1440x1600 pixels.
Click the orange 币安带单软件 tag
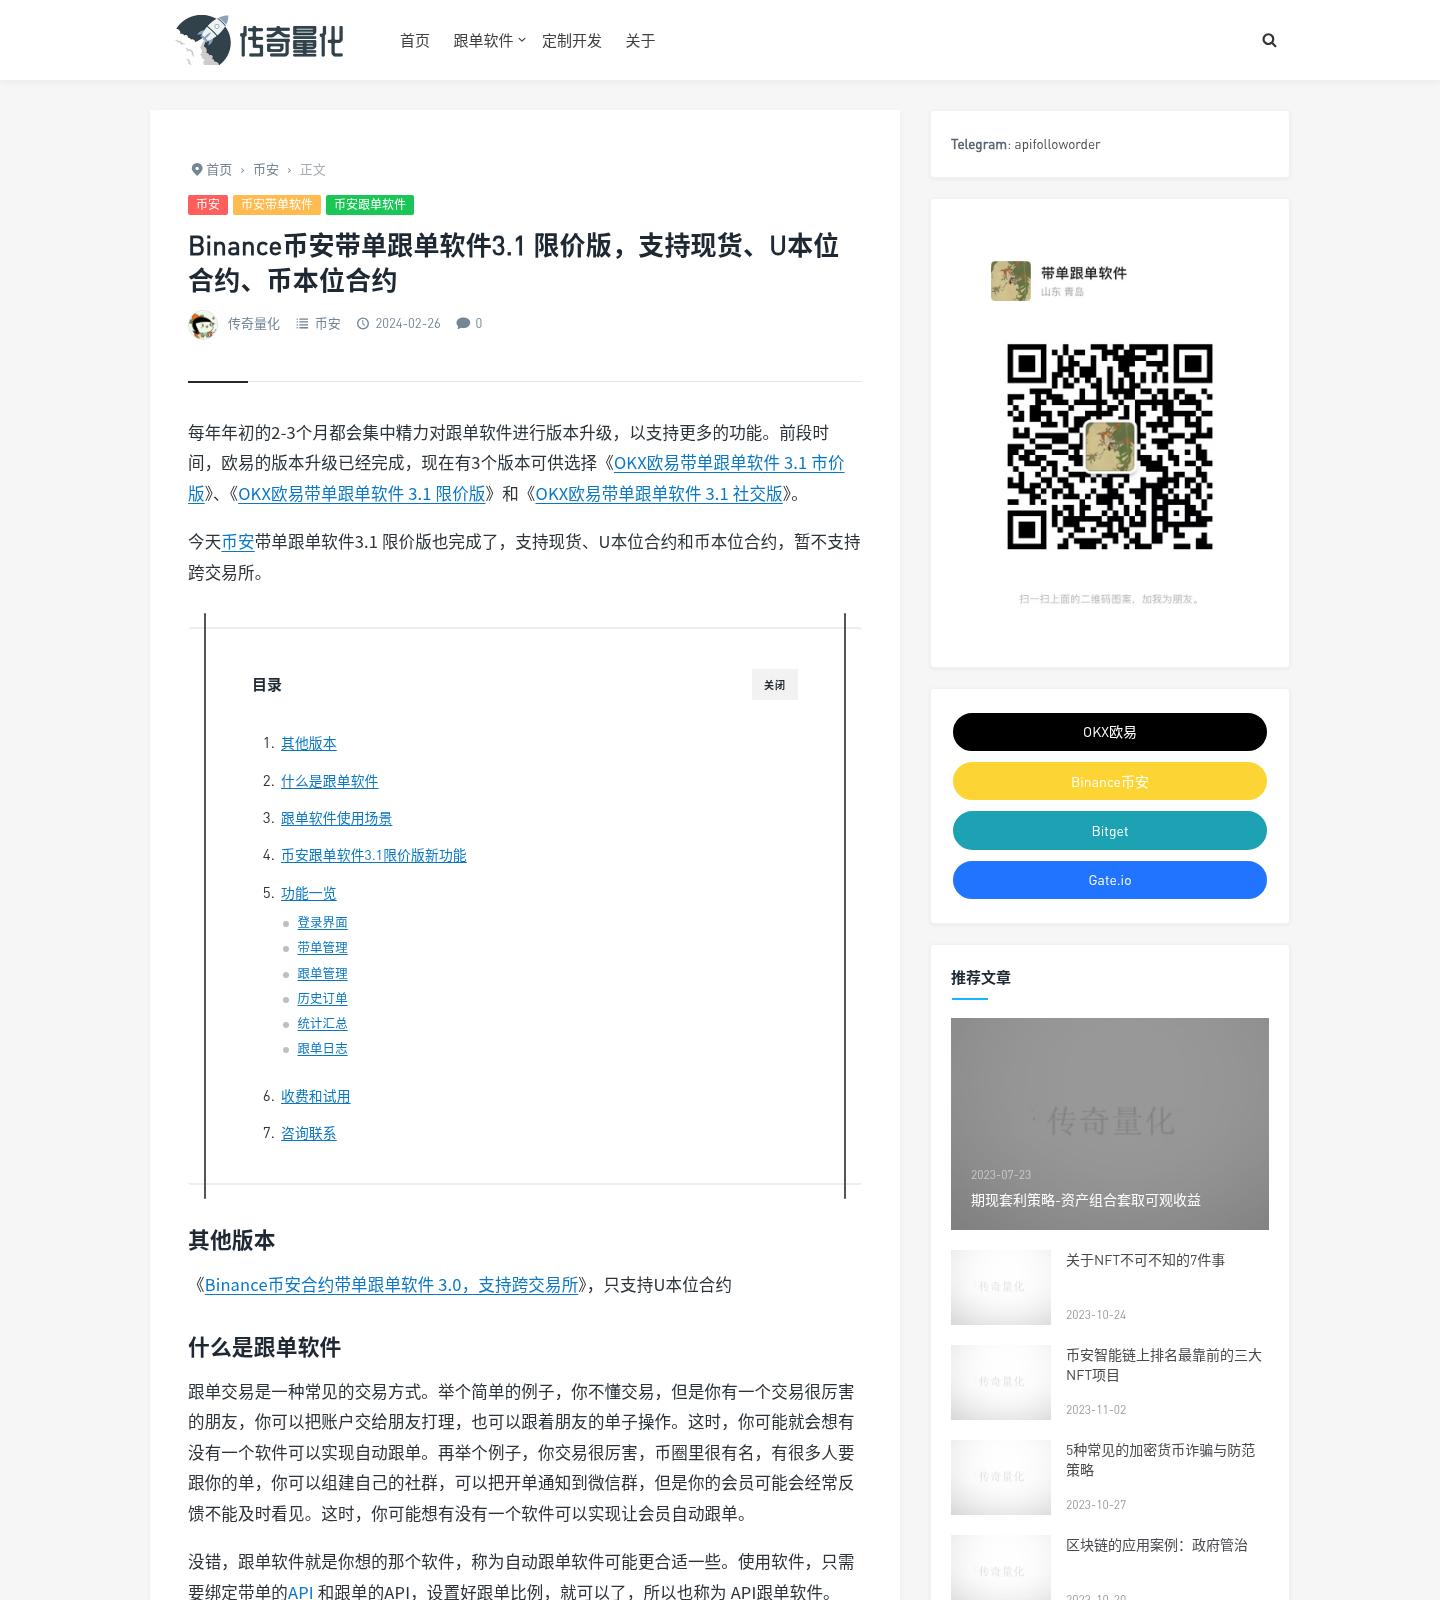tap(277, 204)
